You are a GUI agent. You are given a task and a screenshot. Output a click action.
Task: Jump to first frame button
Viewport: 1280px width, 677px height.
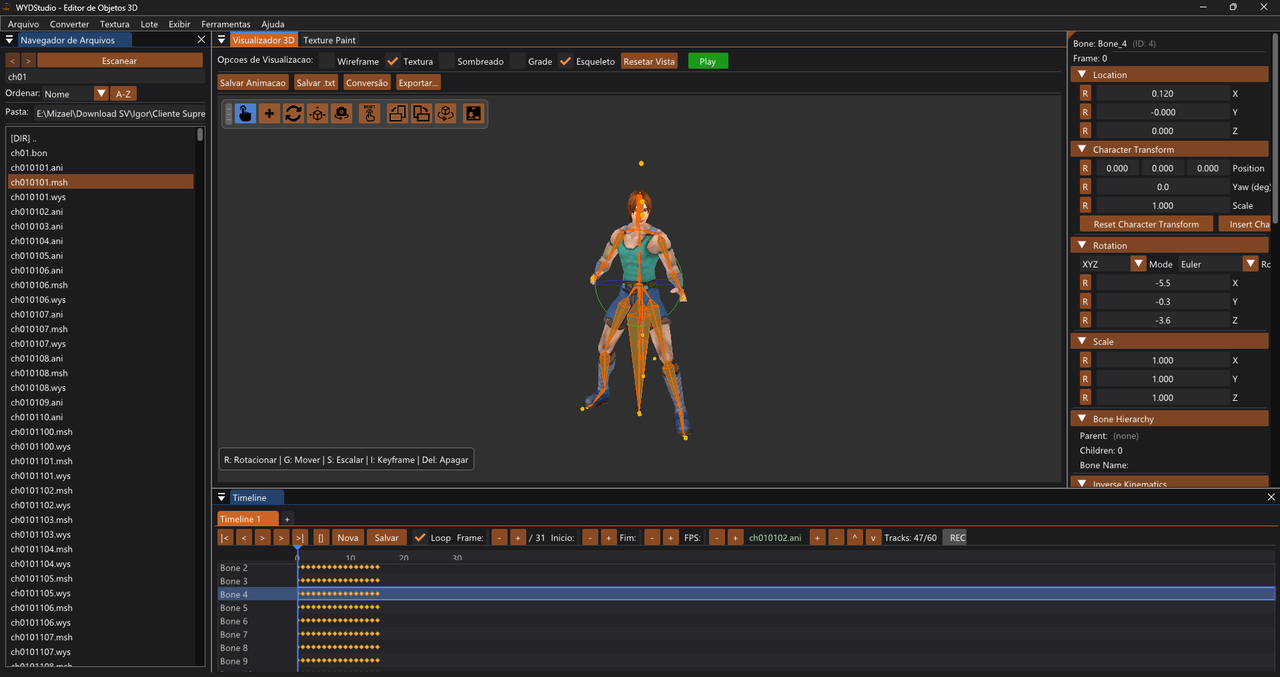point(225,538)
